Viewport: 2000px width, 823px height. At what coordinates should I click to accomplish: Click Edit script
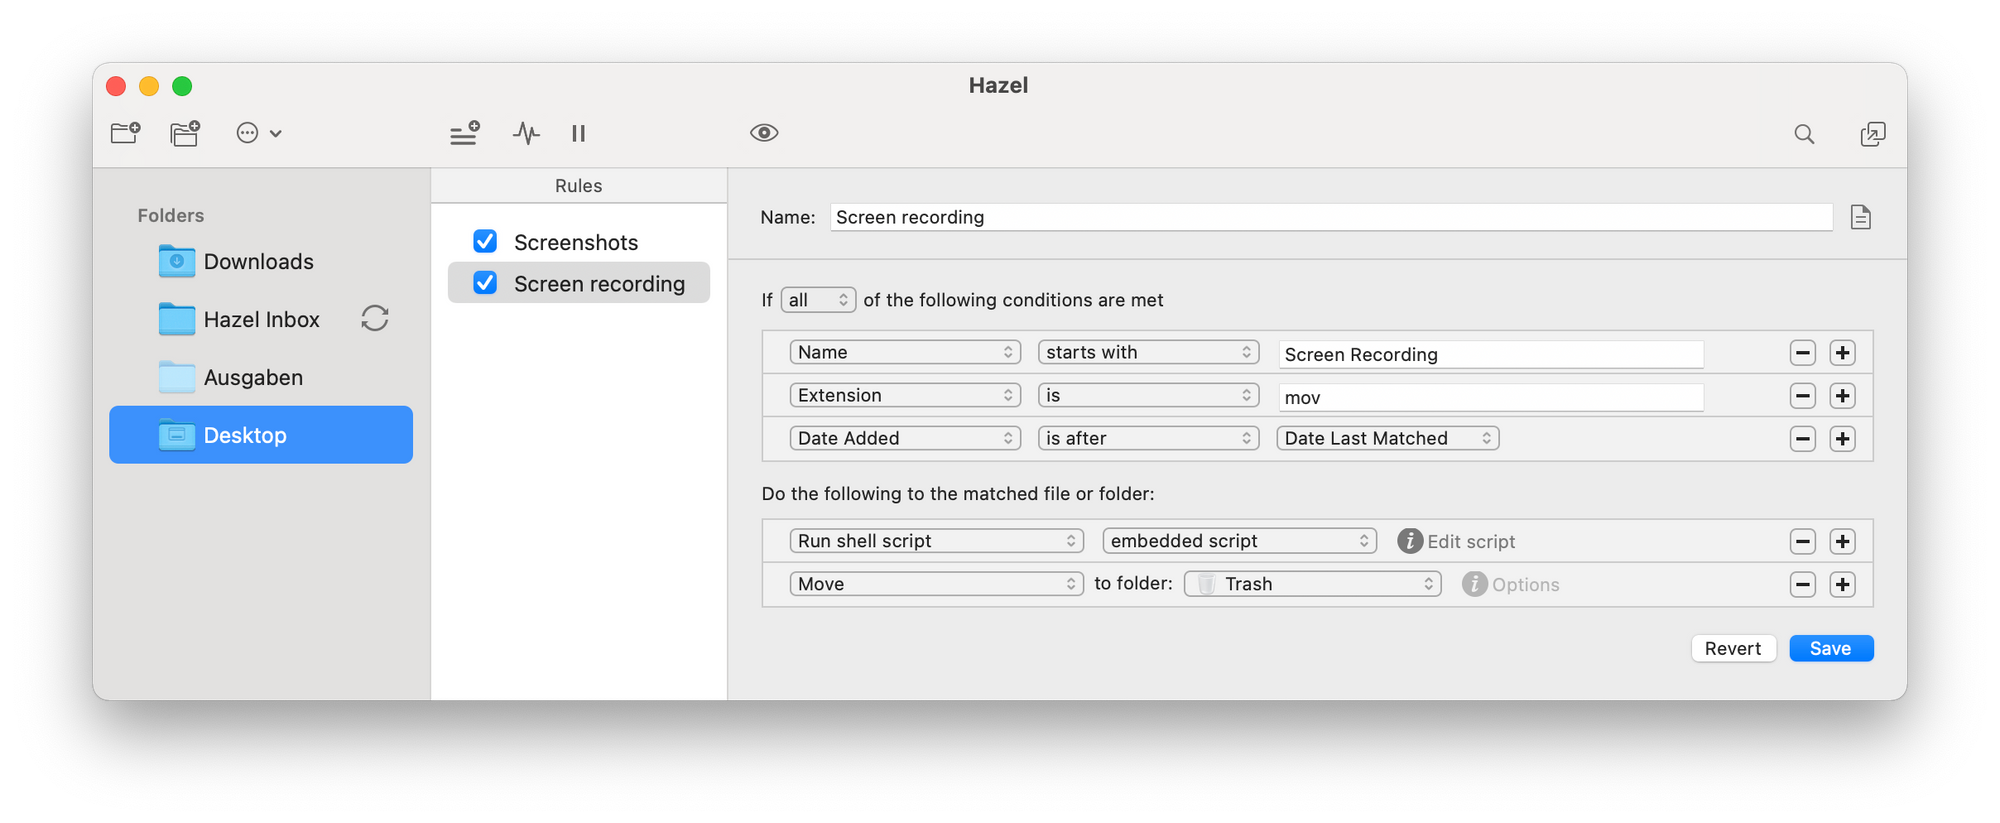coord(1457,541)
